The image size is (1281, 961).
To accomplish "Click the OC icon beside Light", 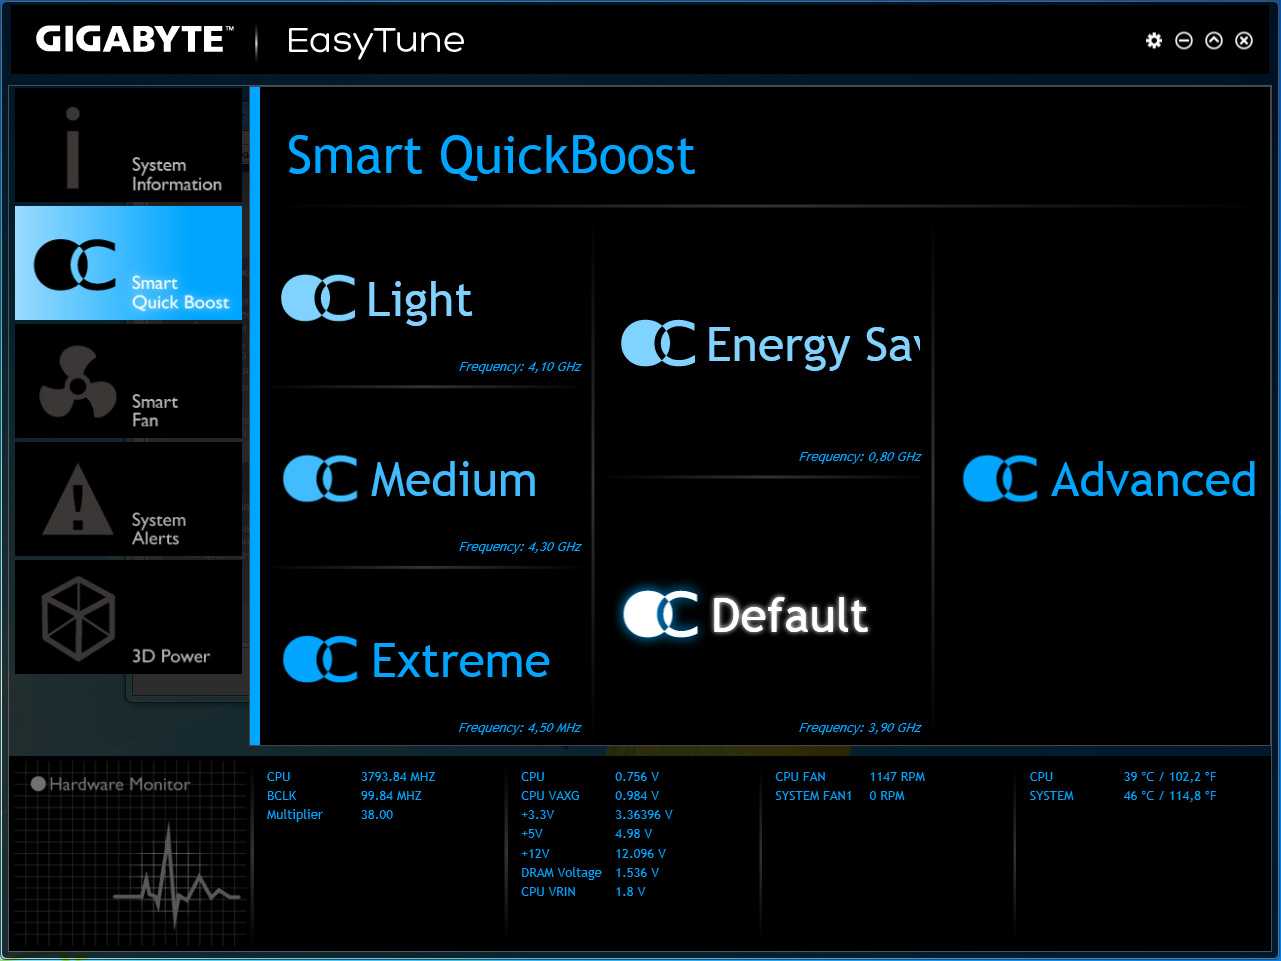I will tap(318, 298).
